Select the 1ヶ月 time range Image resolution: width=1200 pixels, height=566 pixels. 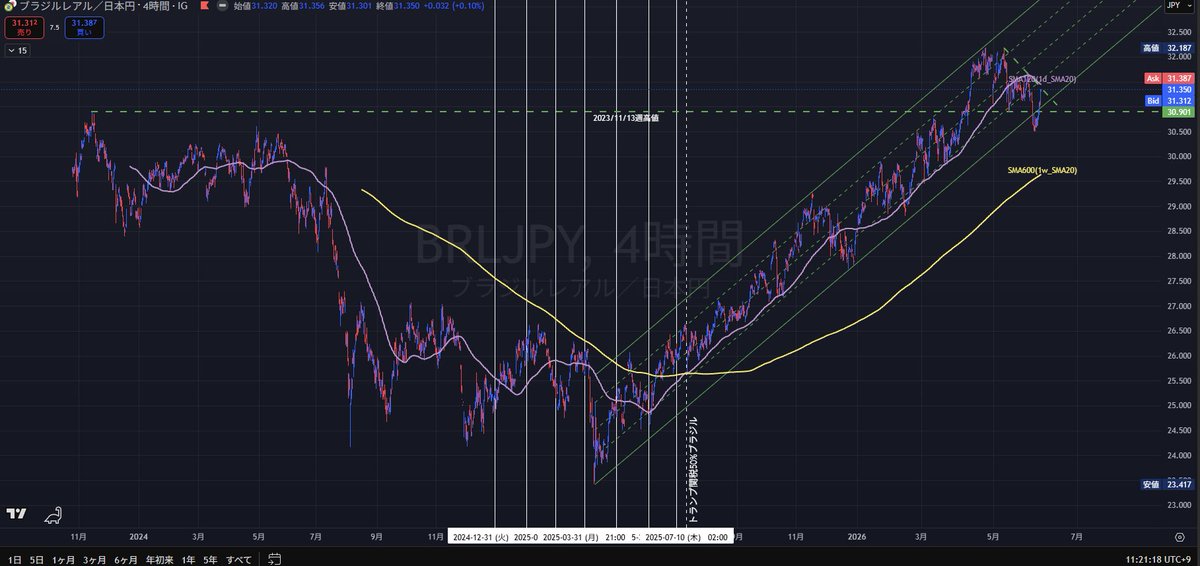point(64,558)
